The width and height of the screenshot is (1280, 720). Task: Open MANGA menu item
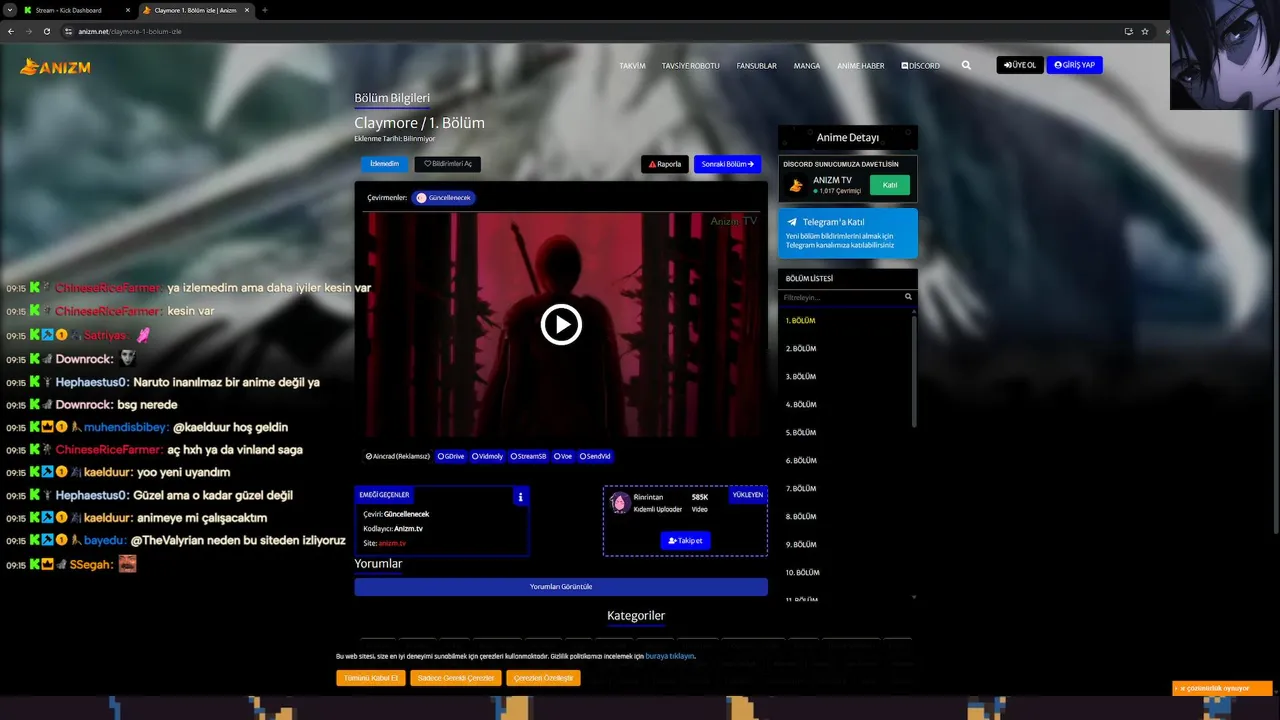[x=806, y=66]
